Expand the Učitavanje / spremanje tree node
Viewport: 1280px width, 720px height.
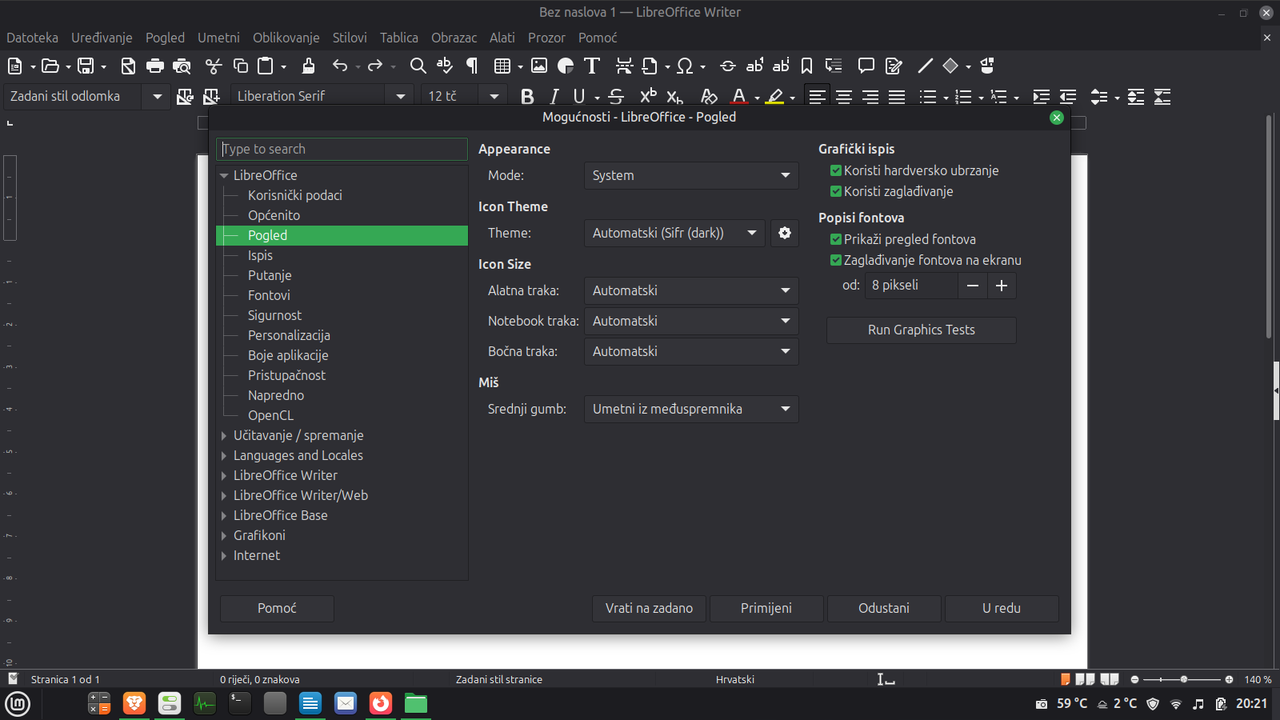(x=224, y=436)
